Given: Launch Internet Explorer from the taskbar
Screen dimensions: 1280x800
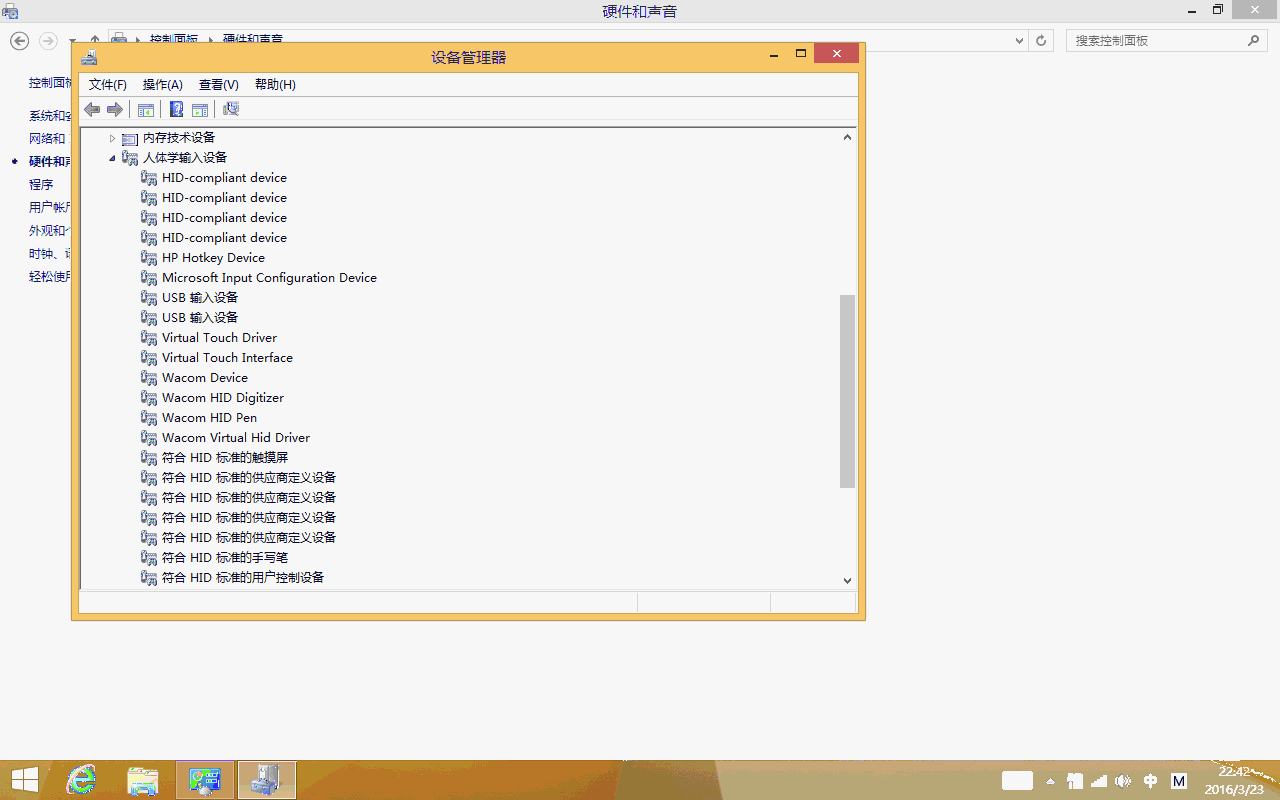Looking at the screenshot, I should click(x=81, y=780).
